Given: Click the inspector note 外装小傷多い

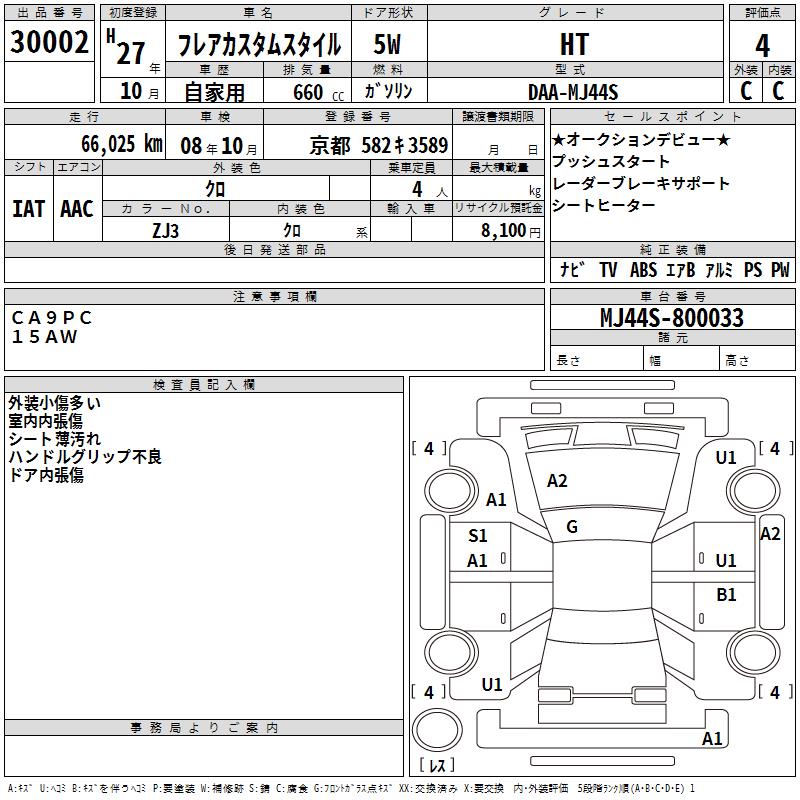Looking at the screenshot, I should tap(55, 403).
